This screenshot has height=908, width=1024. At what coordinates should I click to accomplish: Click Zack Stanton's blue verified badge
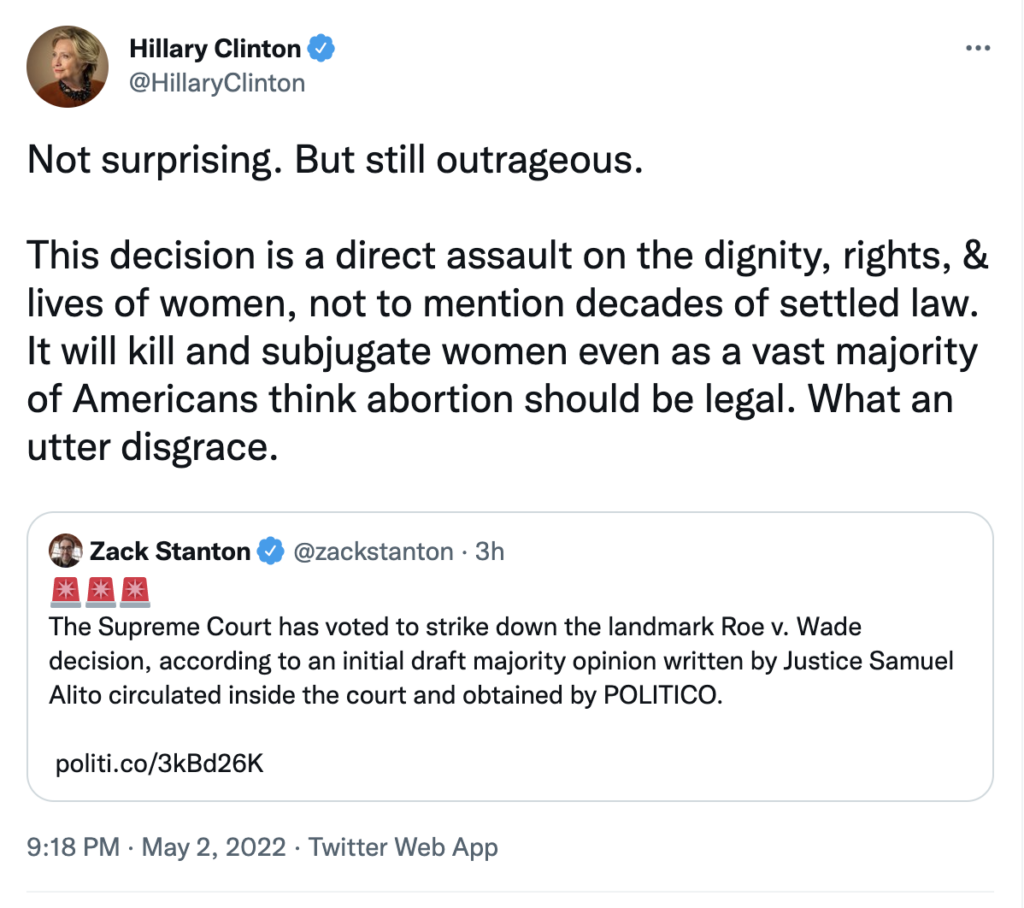[x=269, y=551]
